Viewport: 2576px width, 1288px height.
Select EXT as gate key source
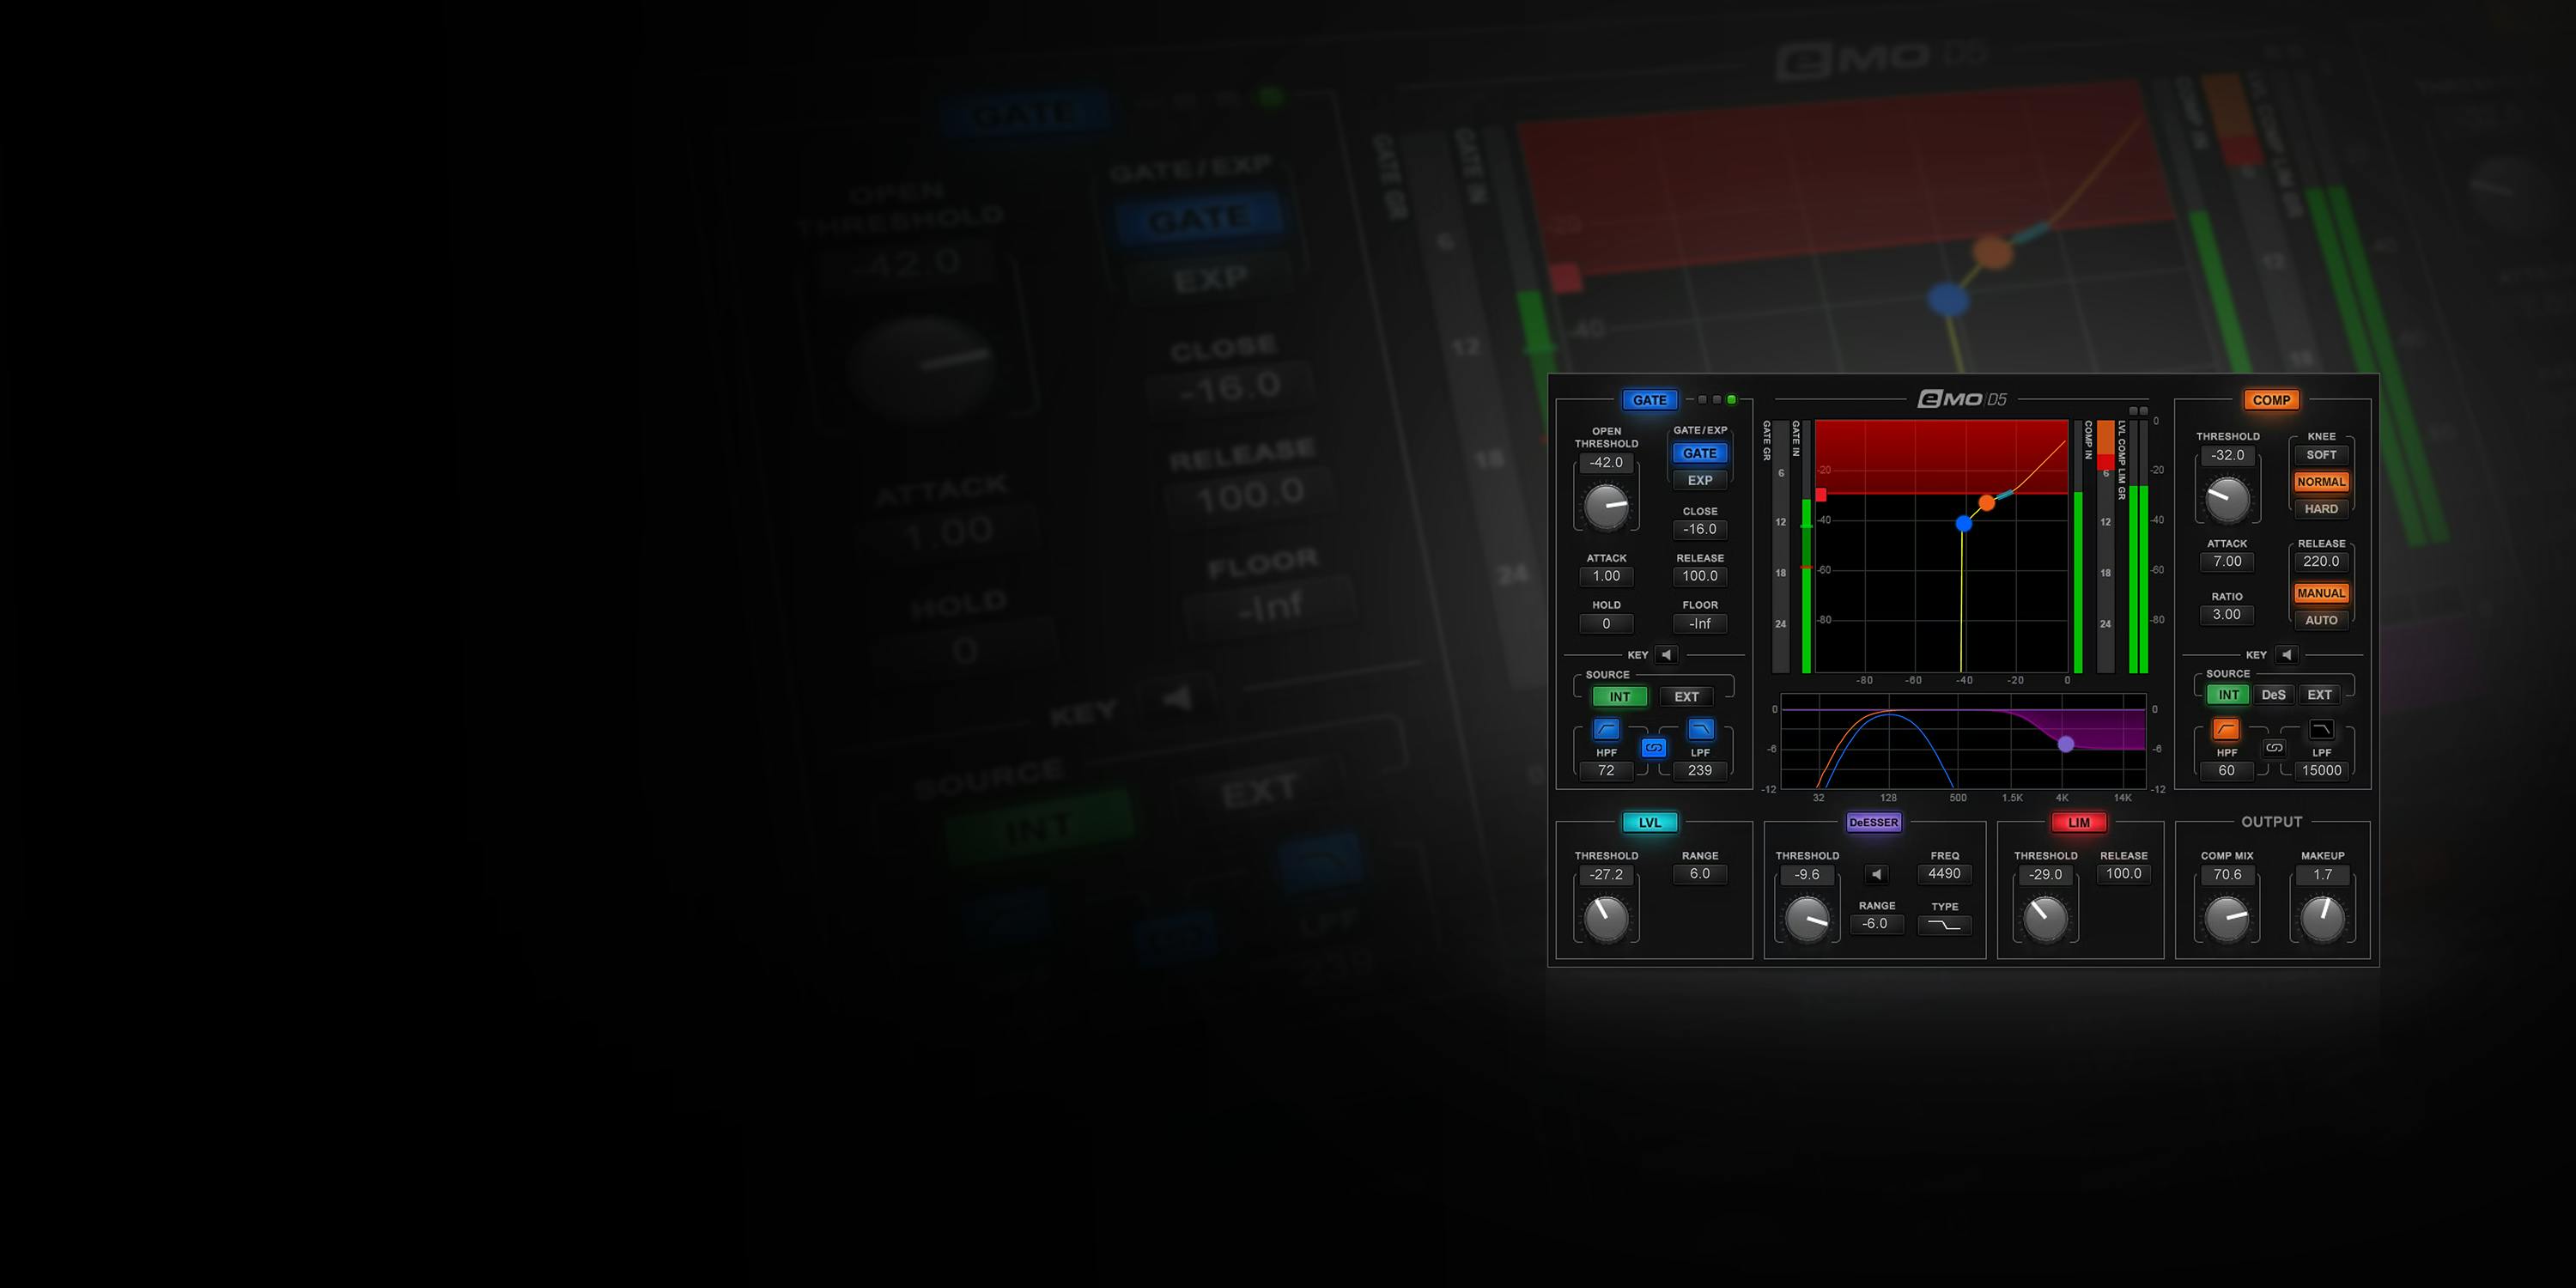(x=1687, y=697)
